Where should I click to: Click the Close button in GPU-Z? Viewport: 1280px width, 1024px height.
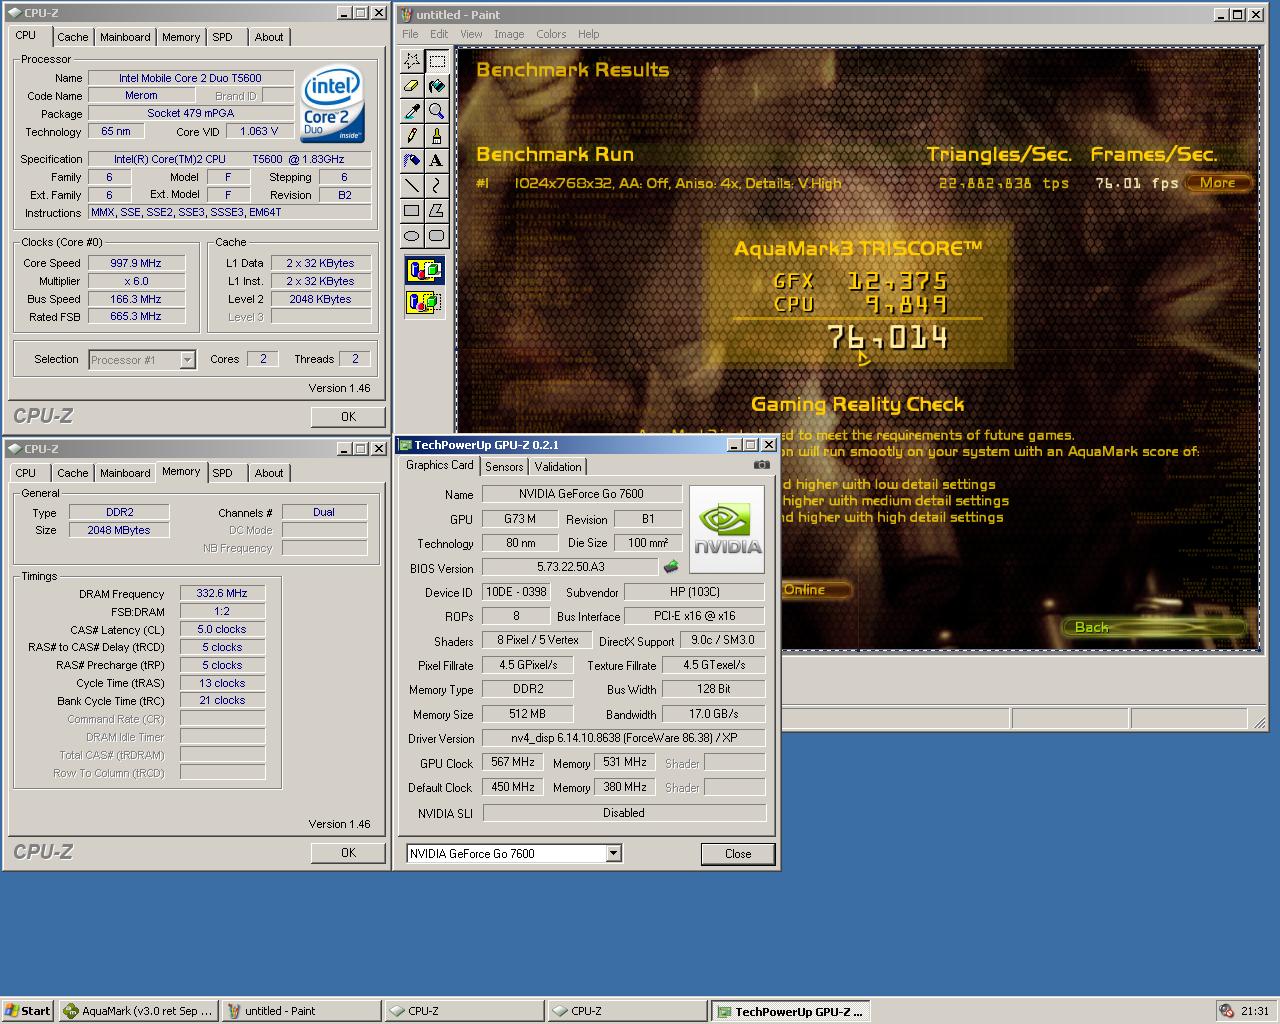(738, 853)
